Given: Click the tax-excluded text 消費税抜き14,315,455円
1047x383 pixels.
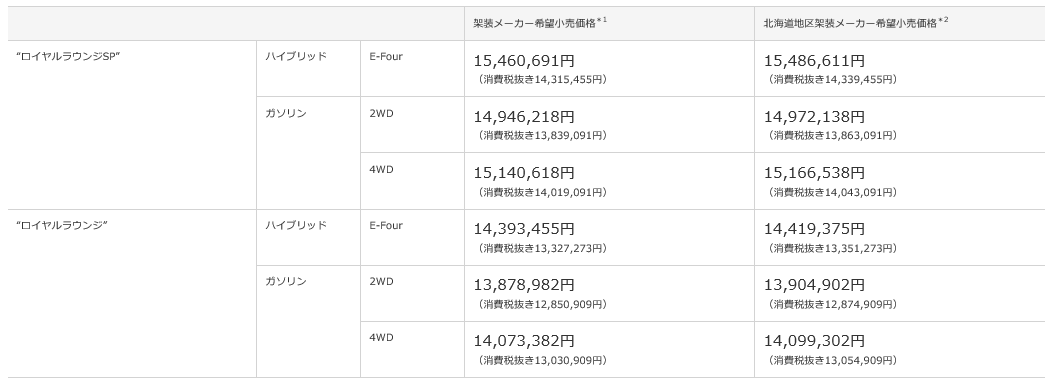Looking at the screenshot, I should [x=542, y=79].
